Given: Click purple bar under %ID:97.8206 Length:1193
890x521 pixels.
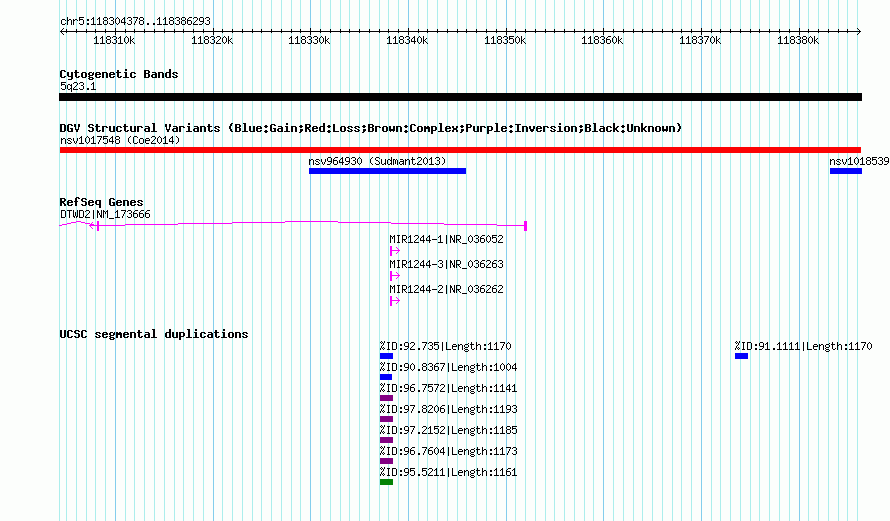Looking at the screenshot, I should 387,419.
